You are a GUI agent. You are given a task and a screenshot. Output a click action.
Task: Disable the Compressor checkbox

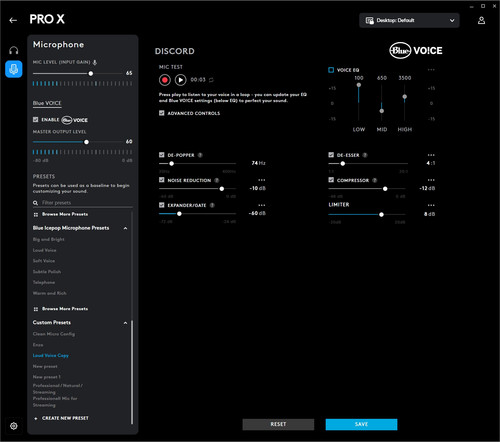click(x=331, y=180)
